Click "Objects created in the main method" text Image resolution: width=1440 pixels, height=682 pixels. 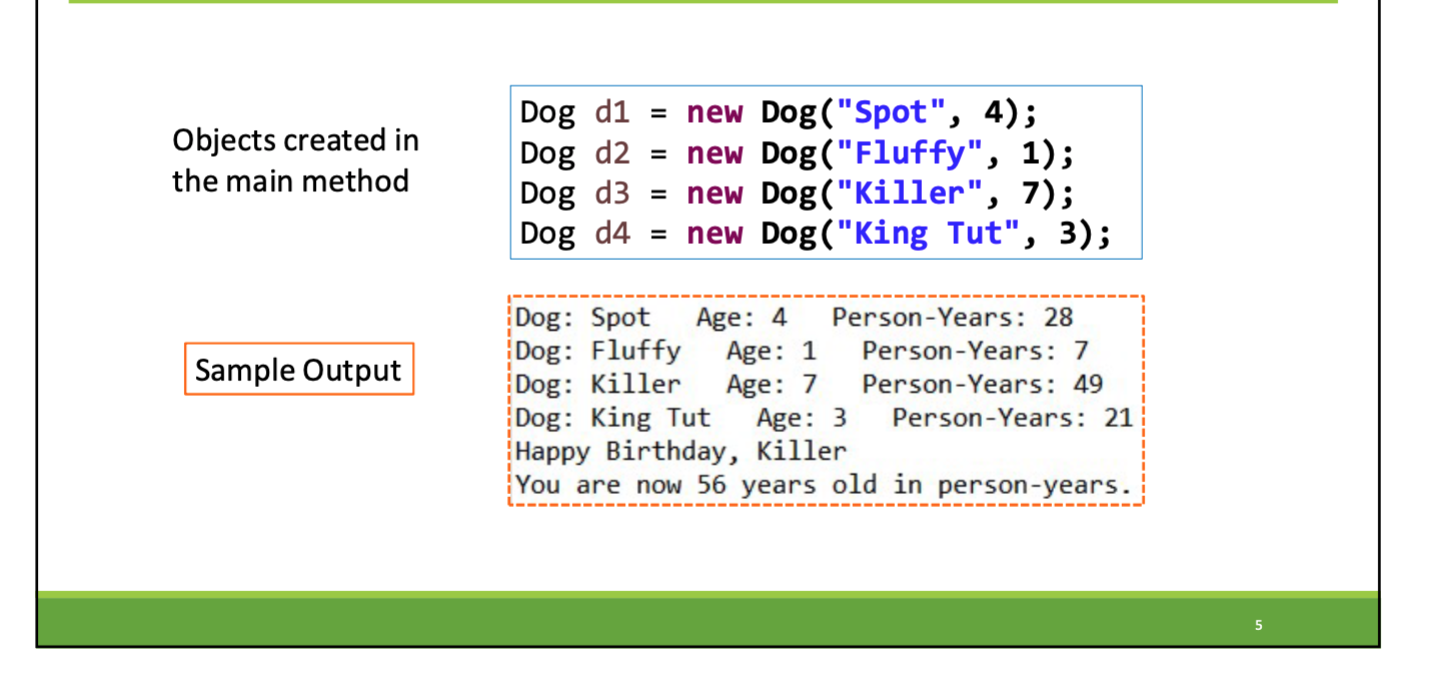click(x=293, y=160)
